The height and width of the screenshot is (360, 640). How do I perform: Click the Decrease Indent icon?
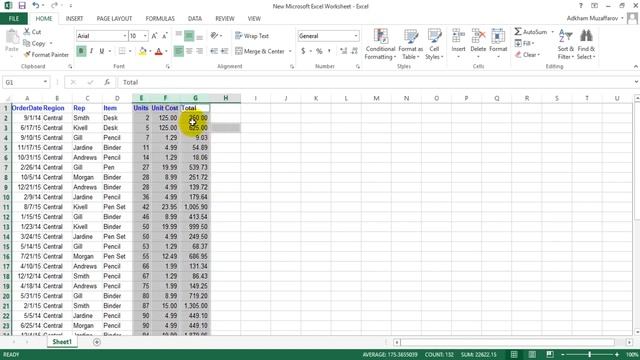[x=214, y=51]
